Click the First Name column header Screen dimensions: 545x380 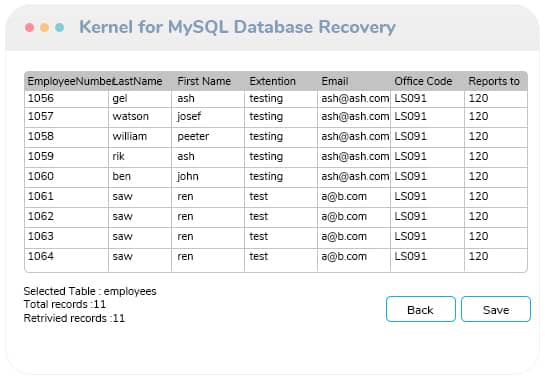(208, 81)
